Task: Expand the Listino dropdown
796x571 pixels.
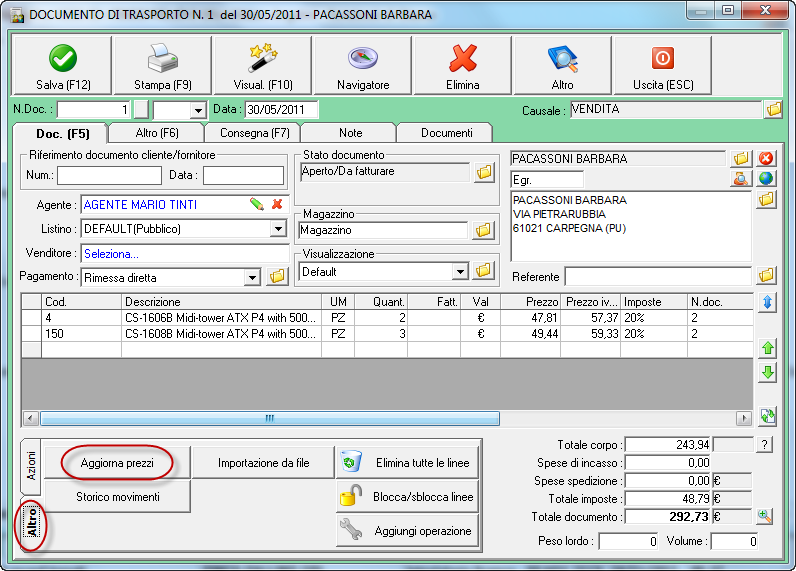Action: [278, 229]
